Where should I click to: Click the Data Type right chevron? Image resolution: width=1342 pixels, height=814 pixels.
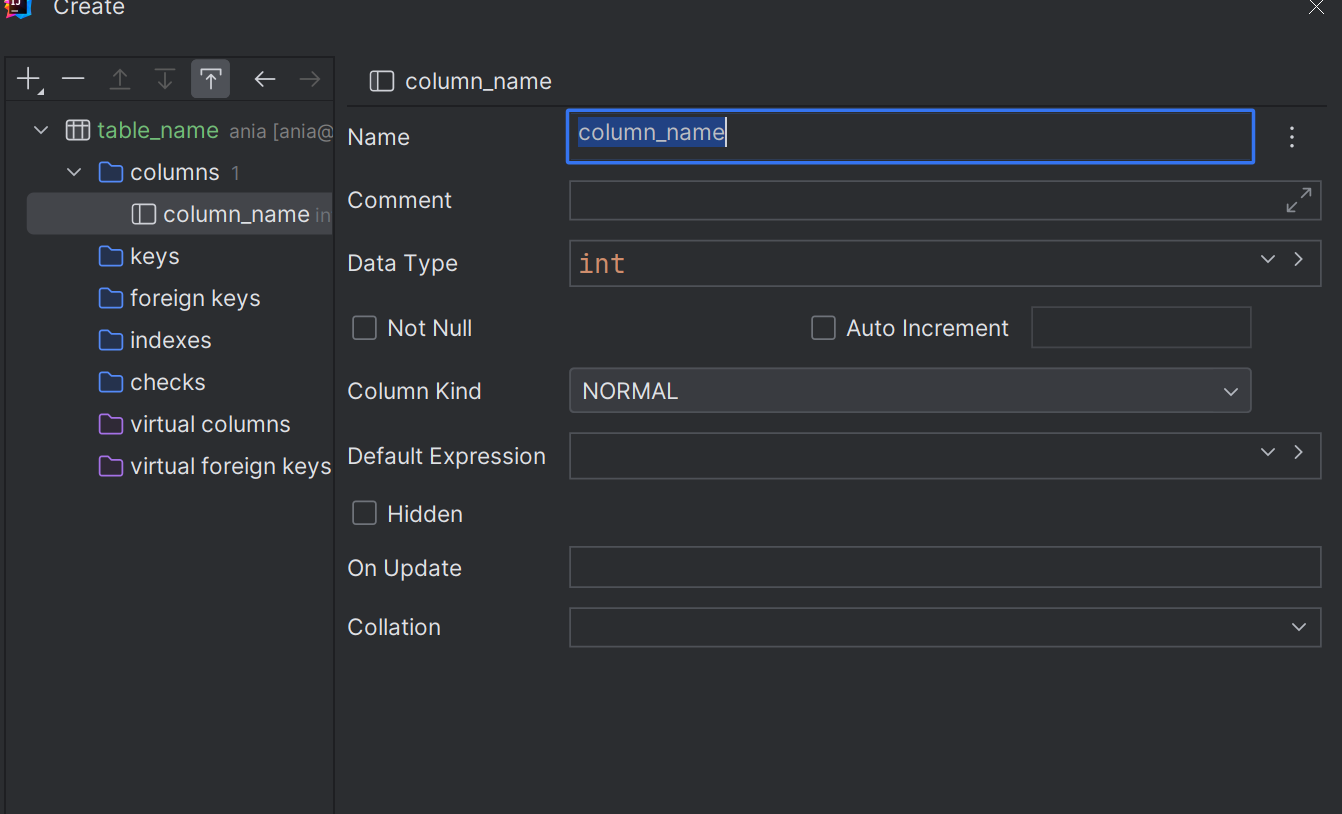pos(1298,259)
